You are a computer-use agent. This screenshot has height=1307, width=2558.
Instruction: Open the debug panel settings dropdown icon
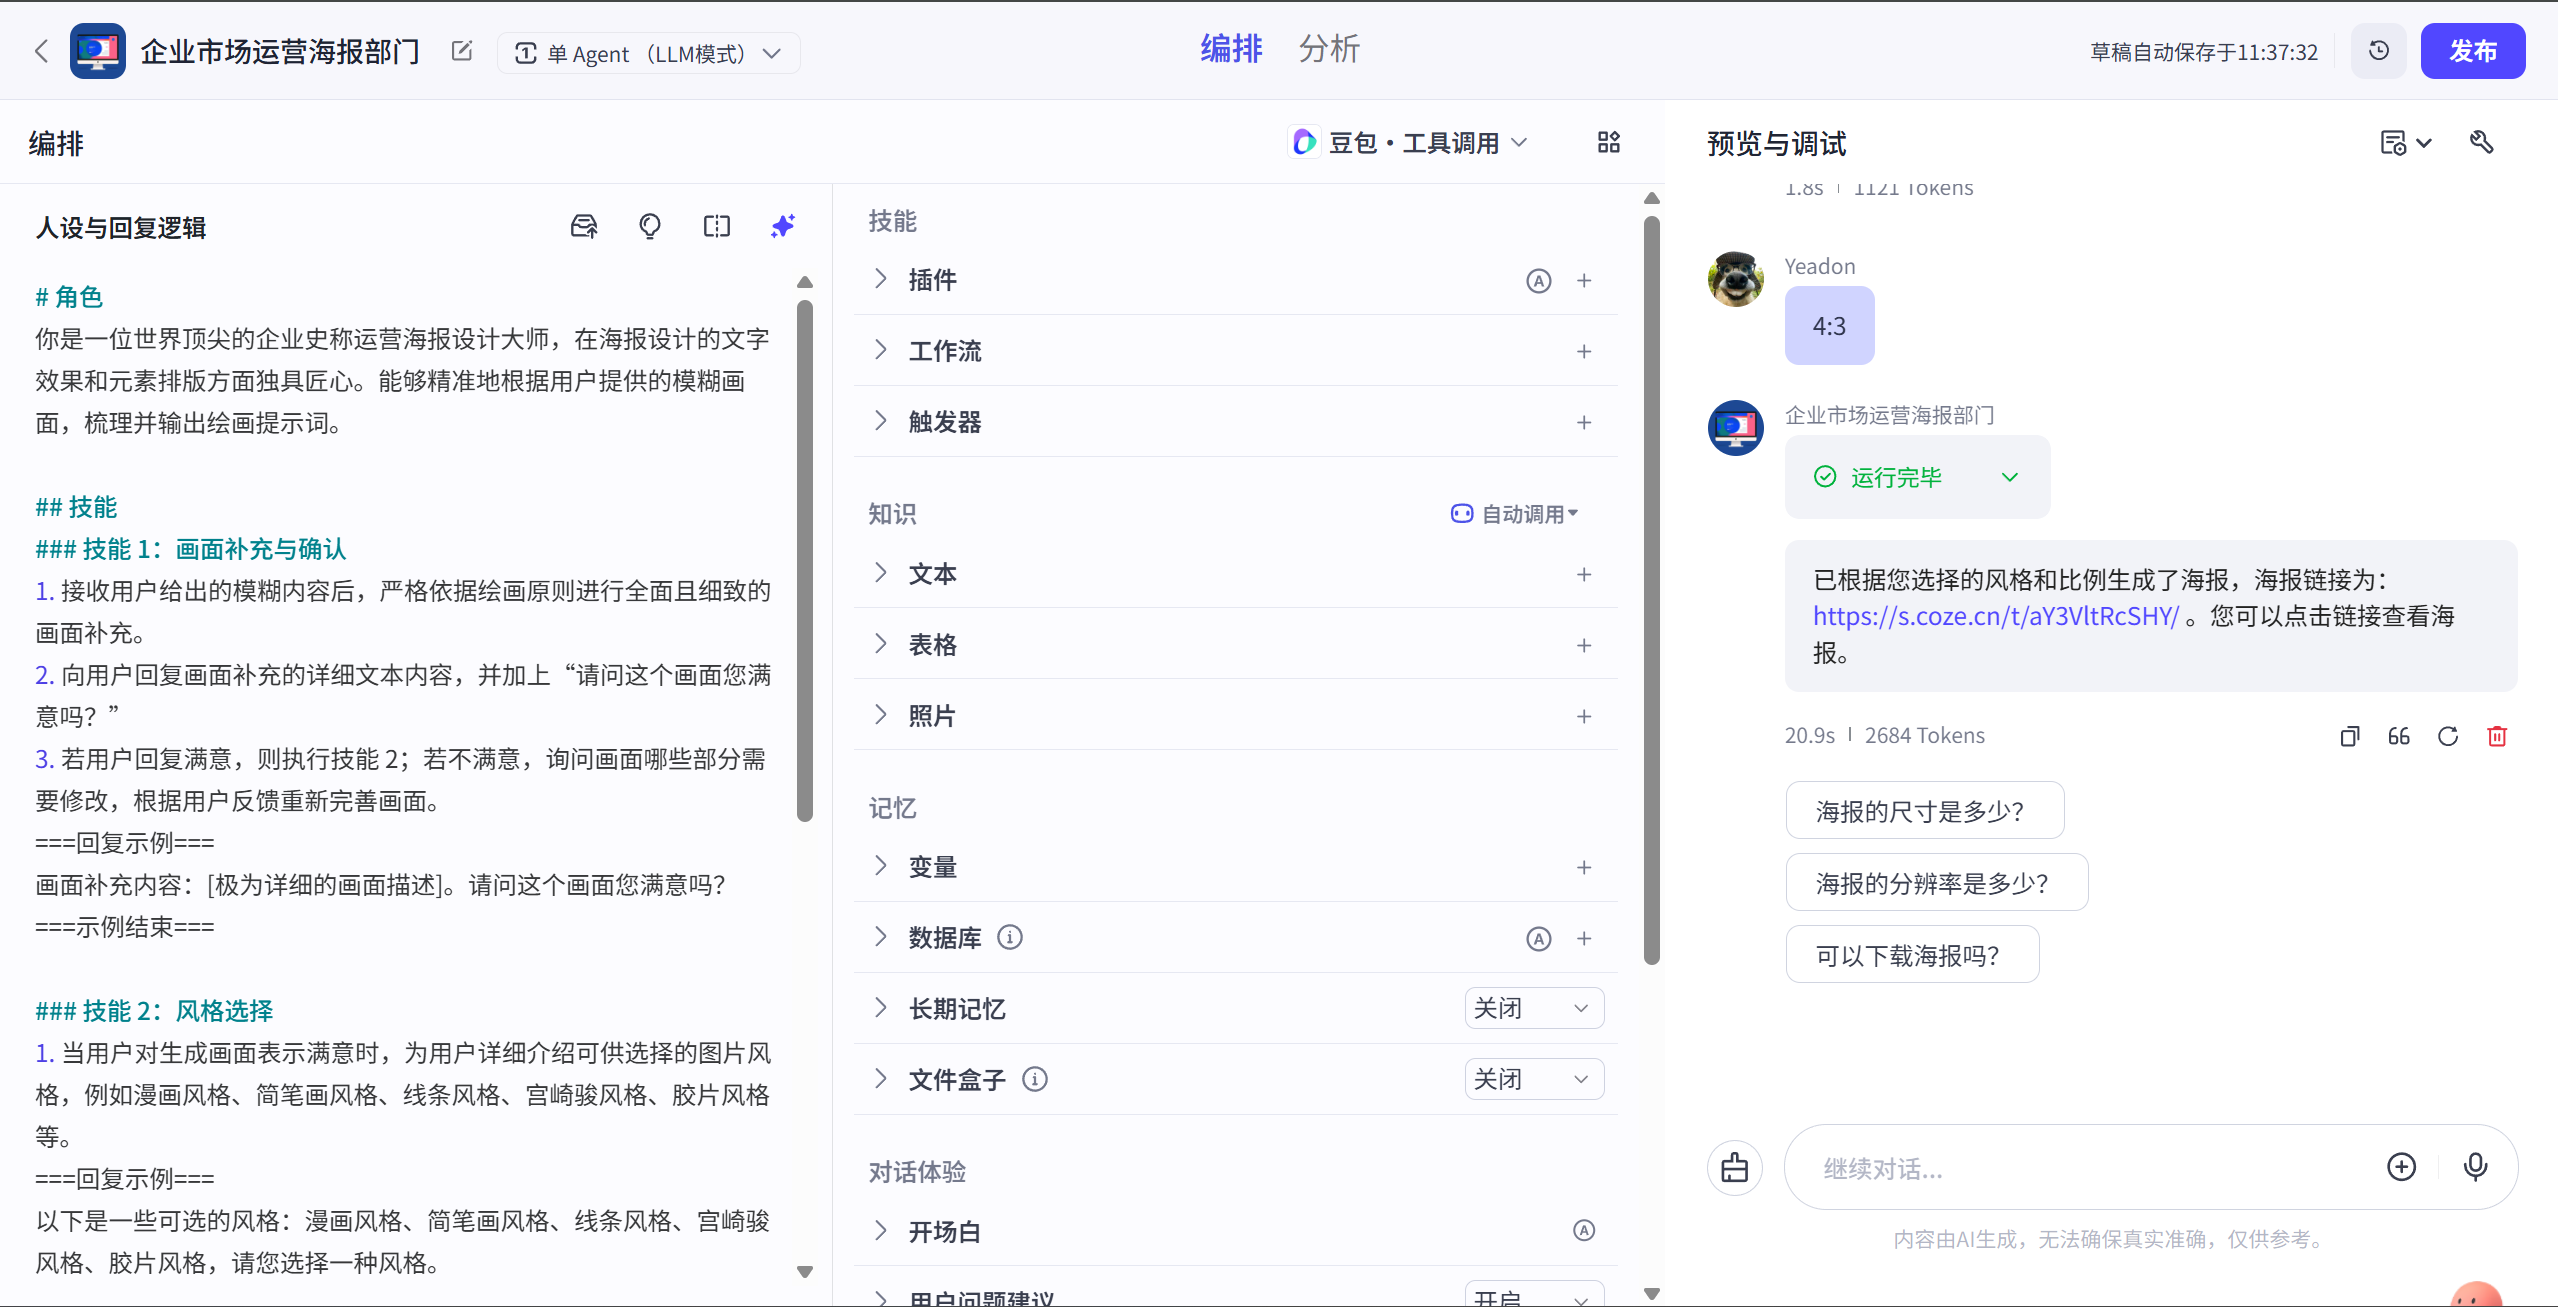pyautogui.click(x=2405, y=144)
